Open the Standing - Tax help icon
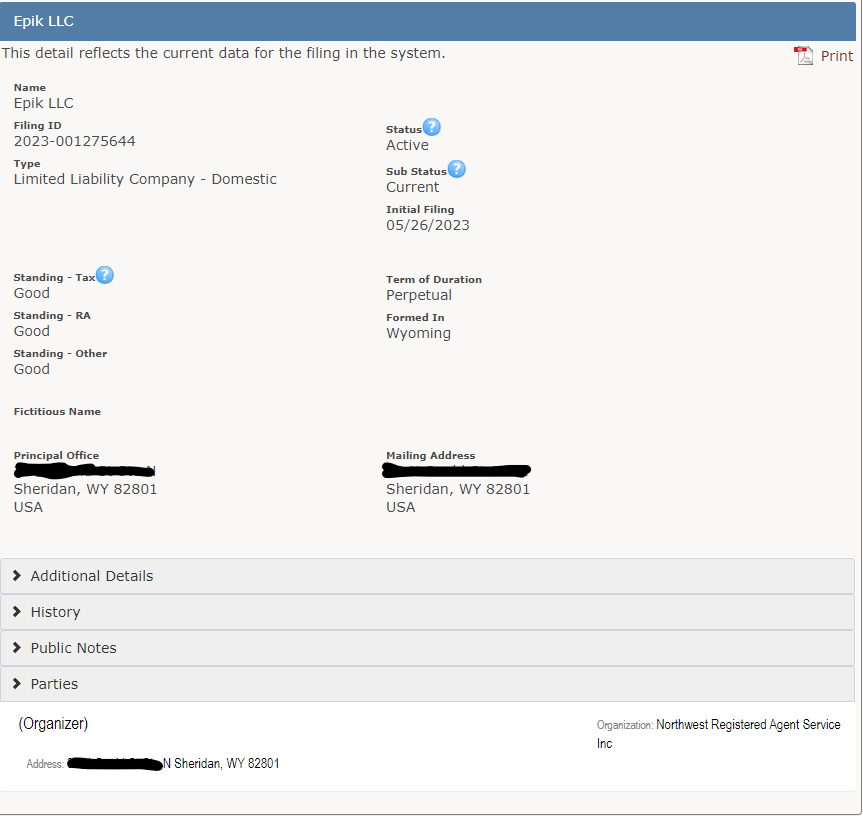863x816 pixels. point(105,275)
